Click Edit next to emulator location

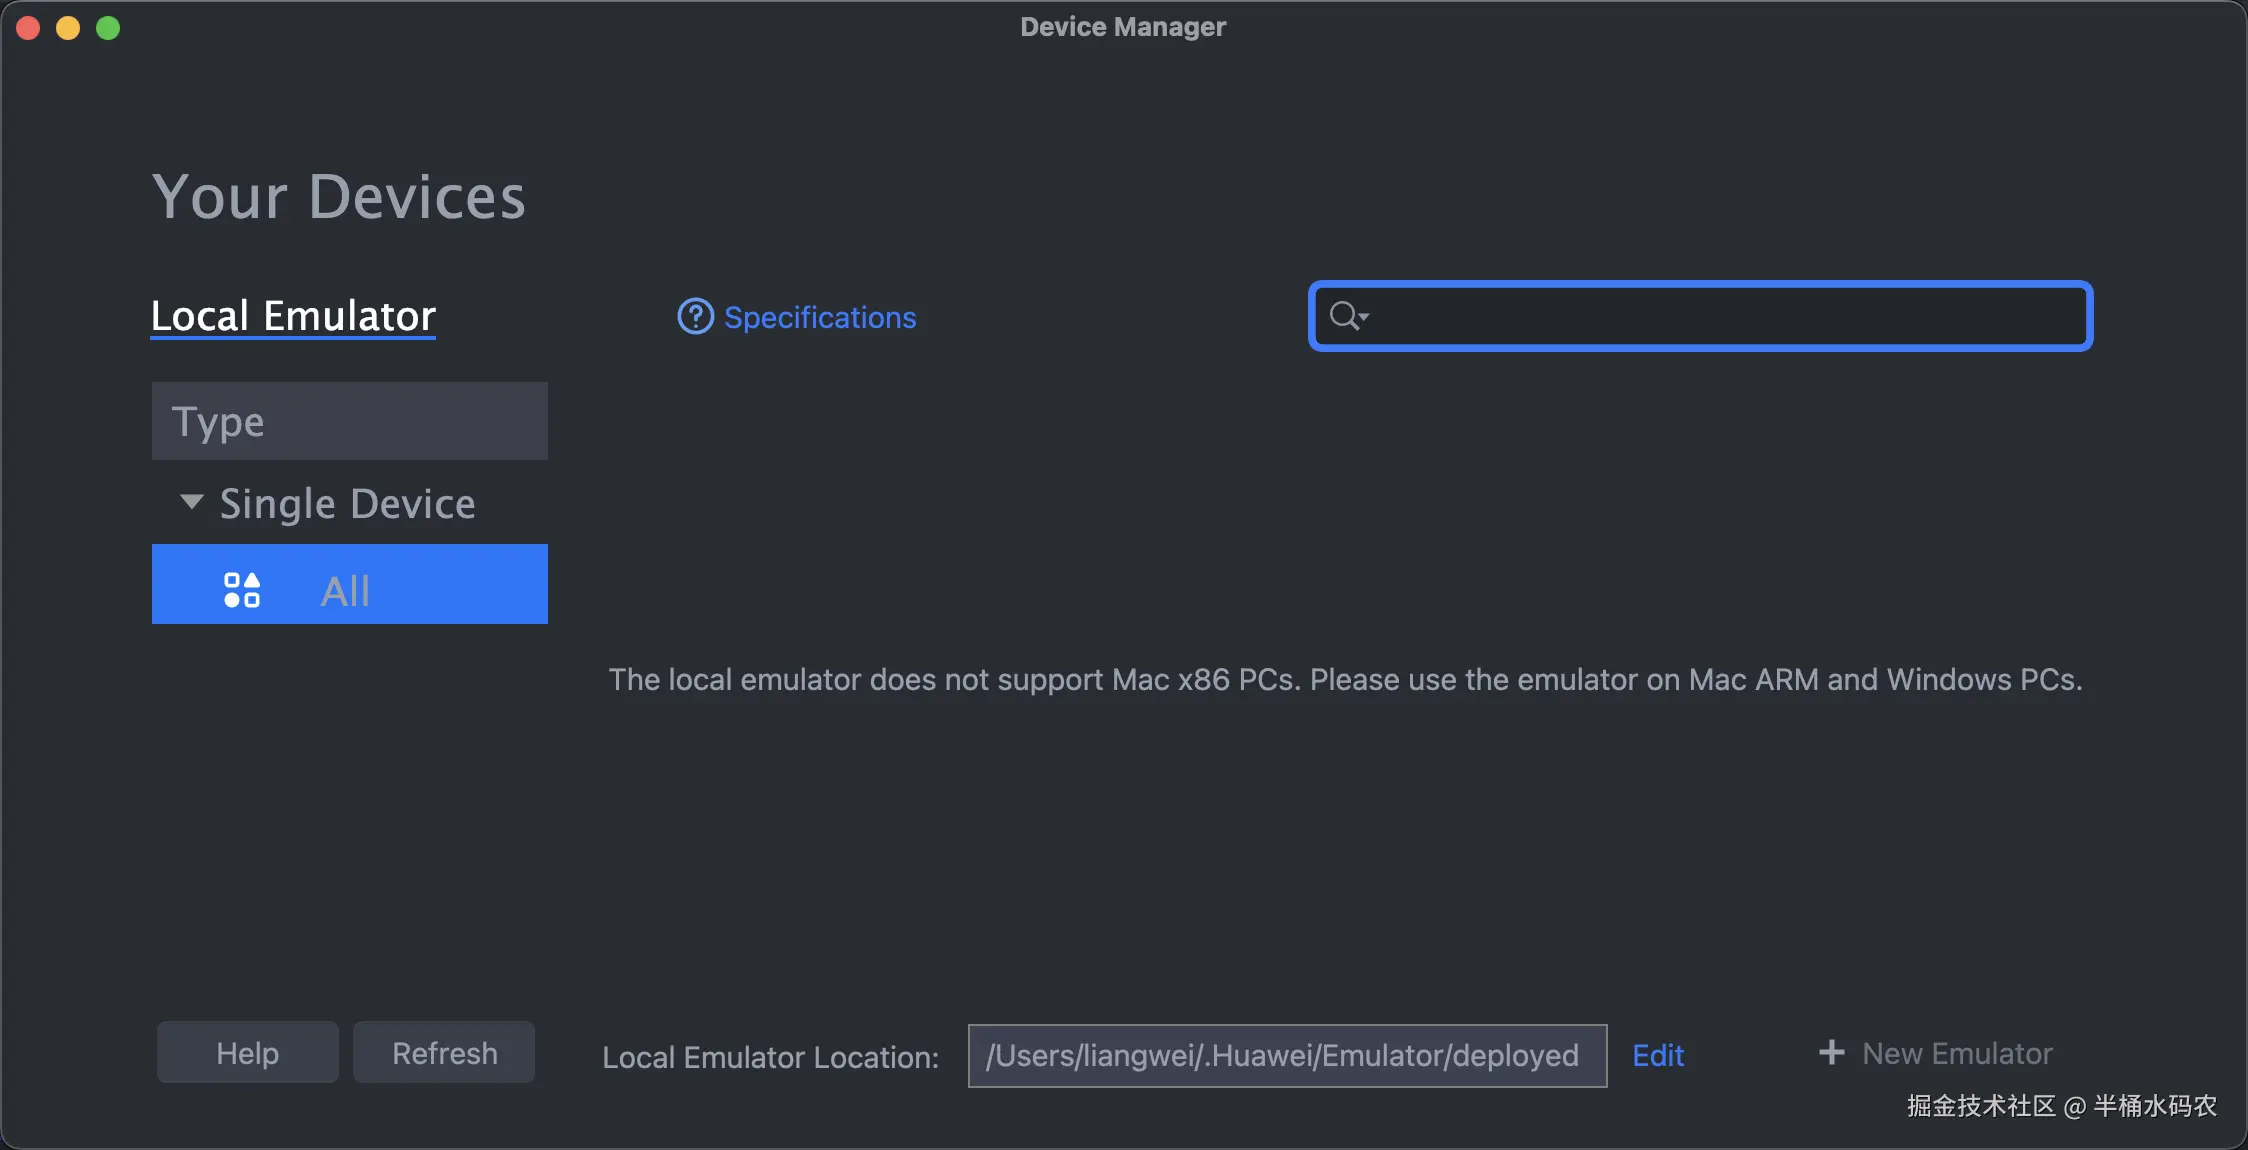pyautogui.click(x=1657, y=1056)
